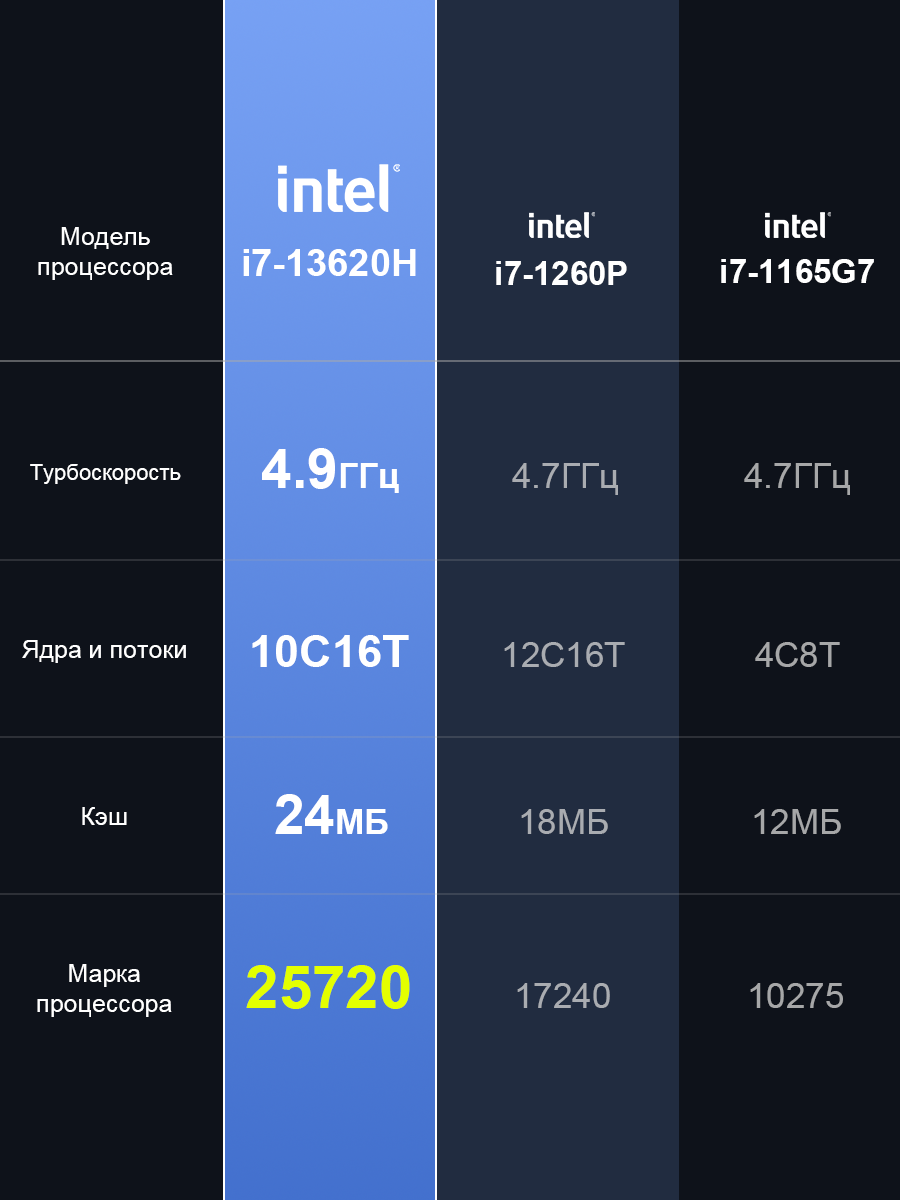
Task: Click the 4.7ГГц value for i7-1165G7
Action: click(x=797, y=476)
